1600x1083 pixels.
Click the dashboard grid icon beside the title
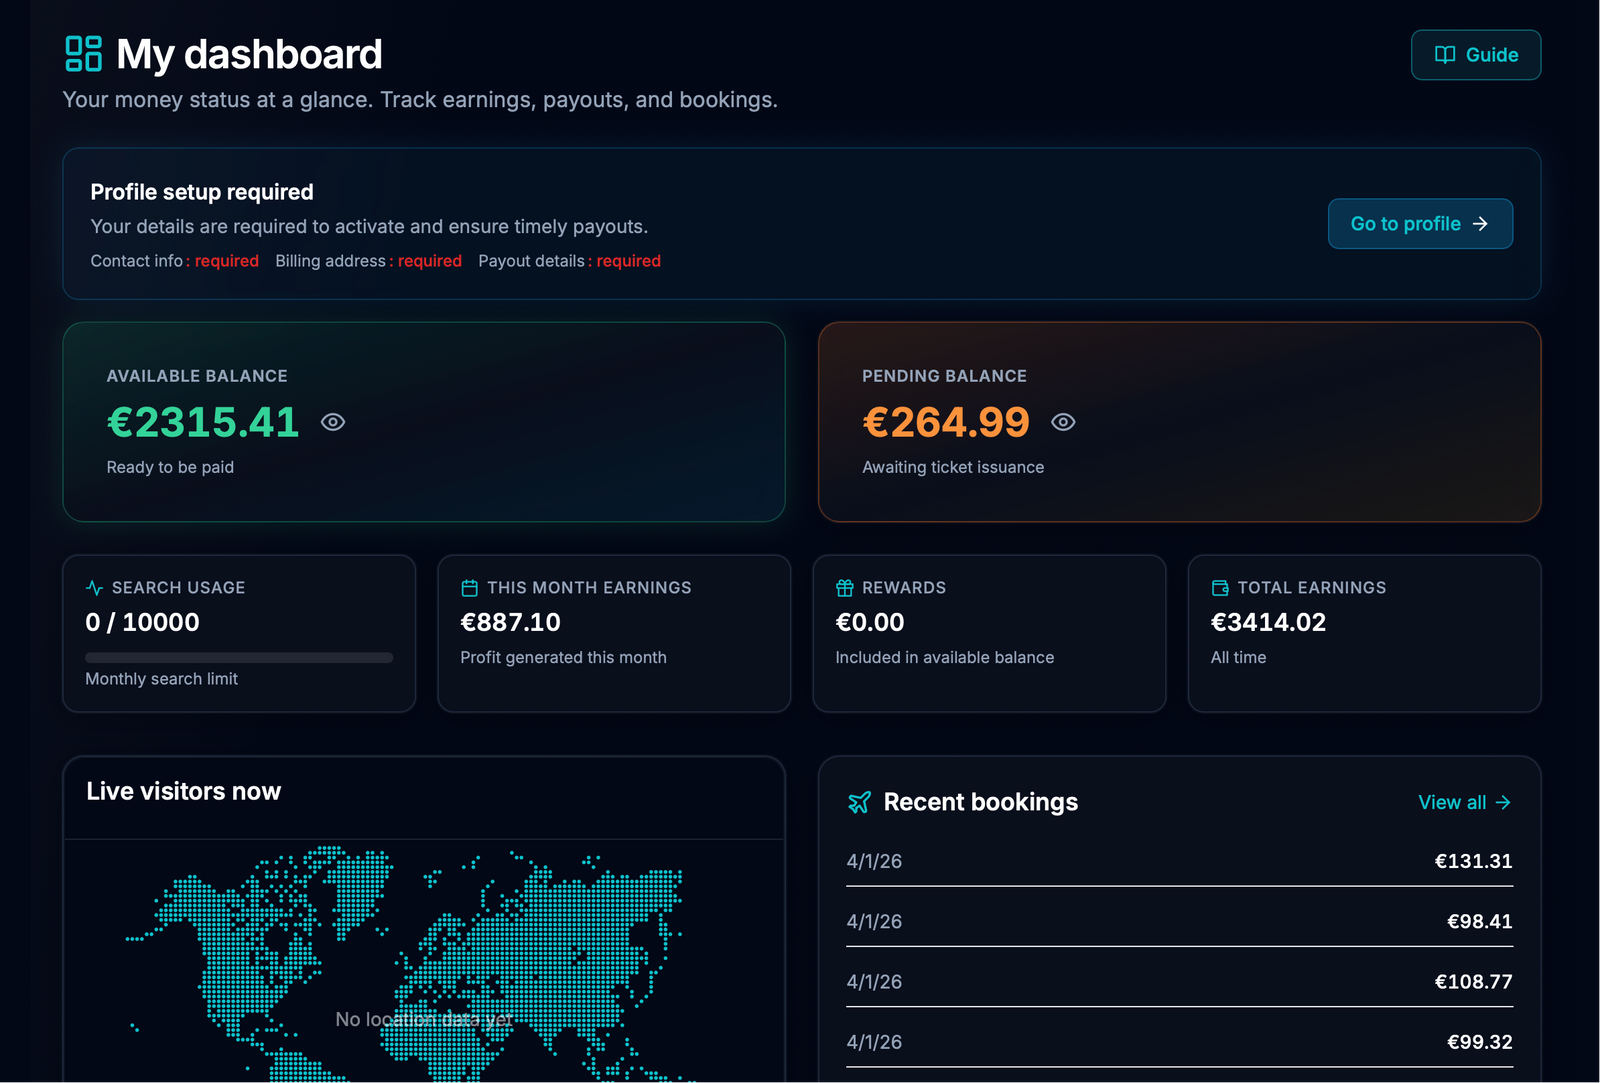pyautogui.click(x=83, y=54)
